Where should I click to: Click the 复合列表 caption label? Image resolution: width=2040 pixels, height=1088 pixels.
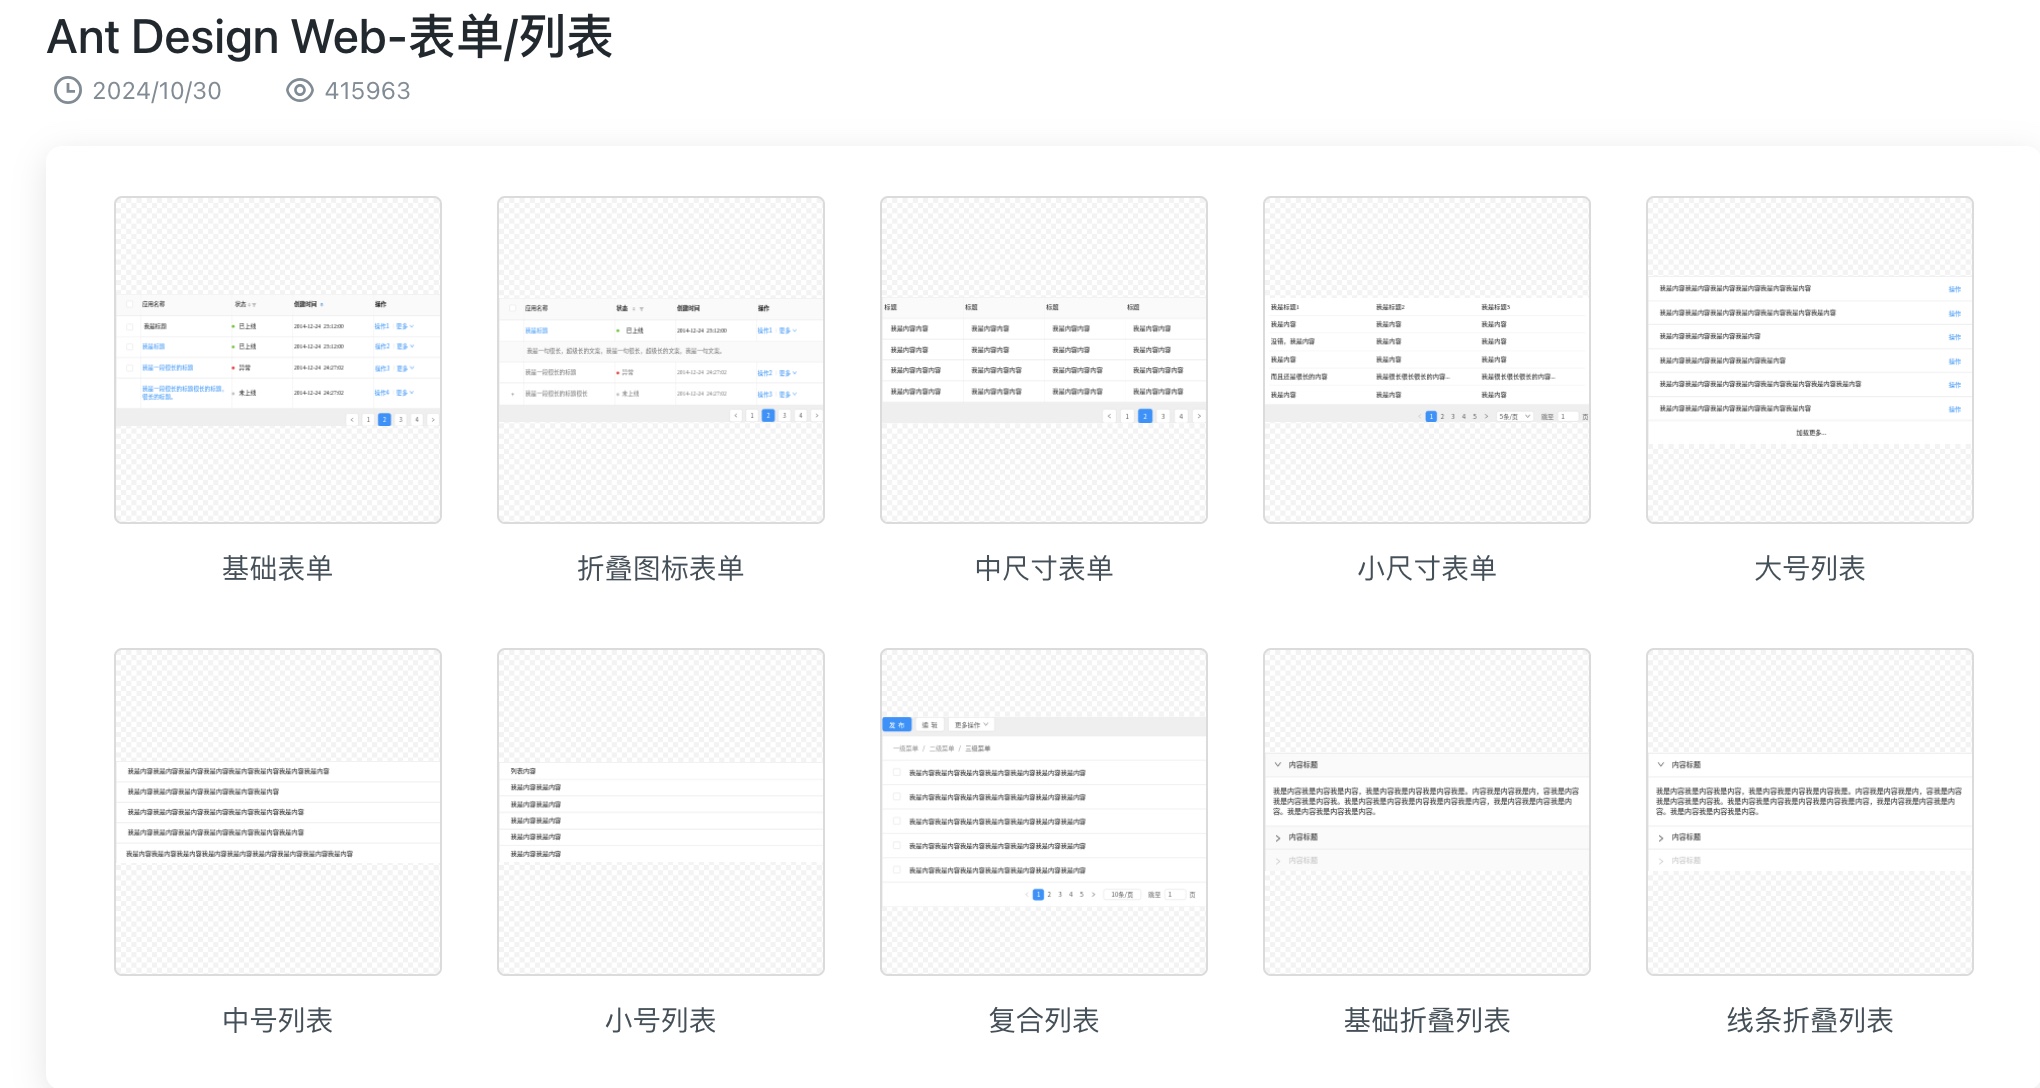click(1044, 1021)
